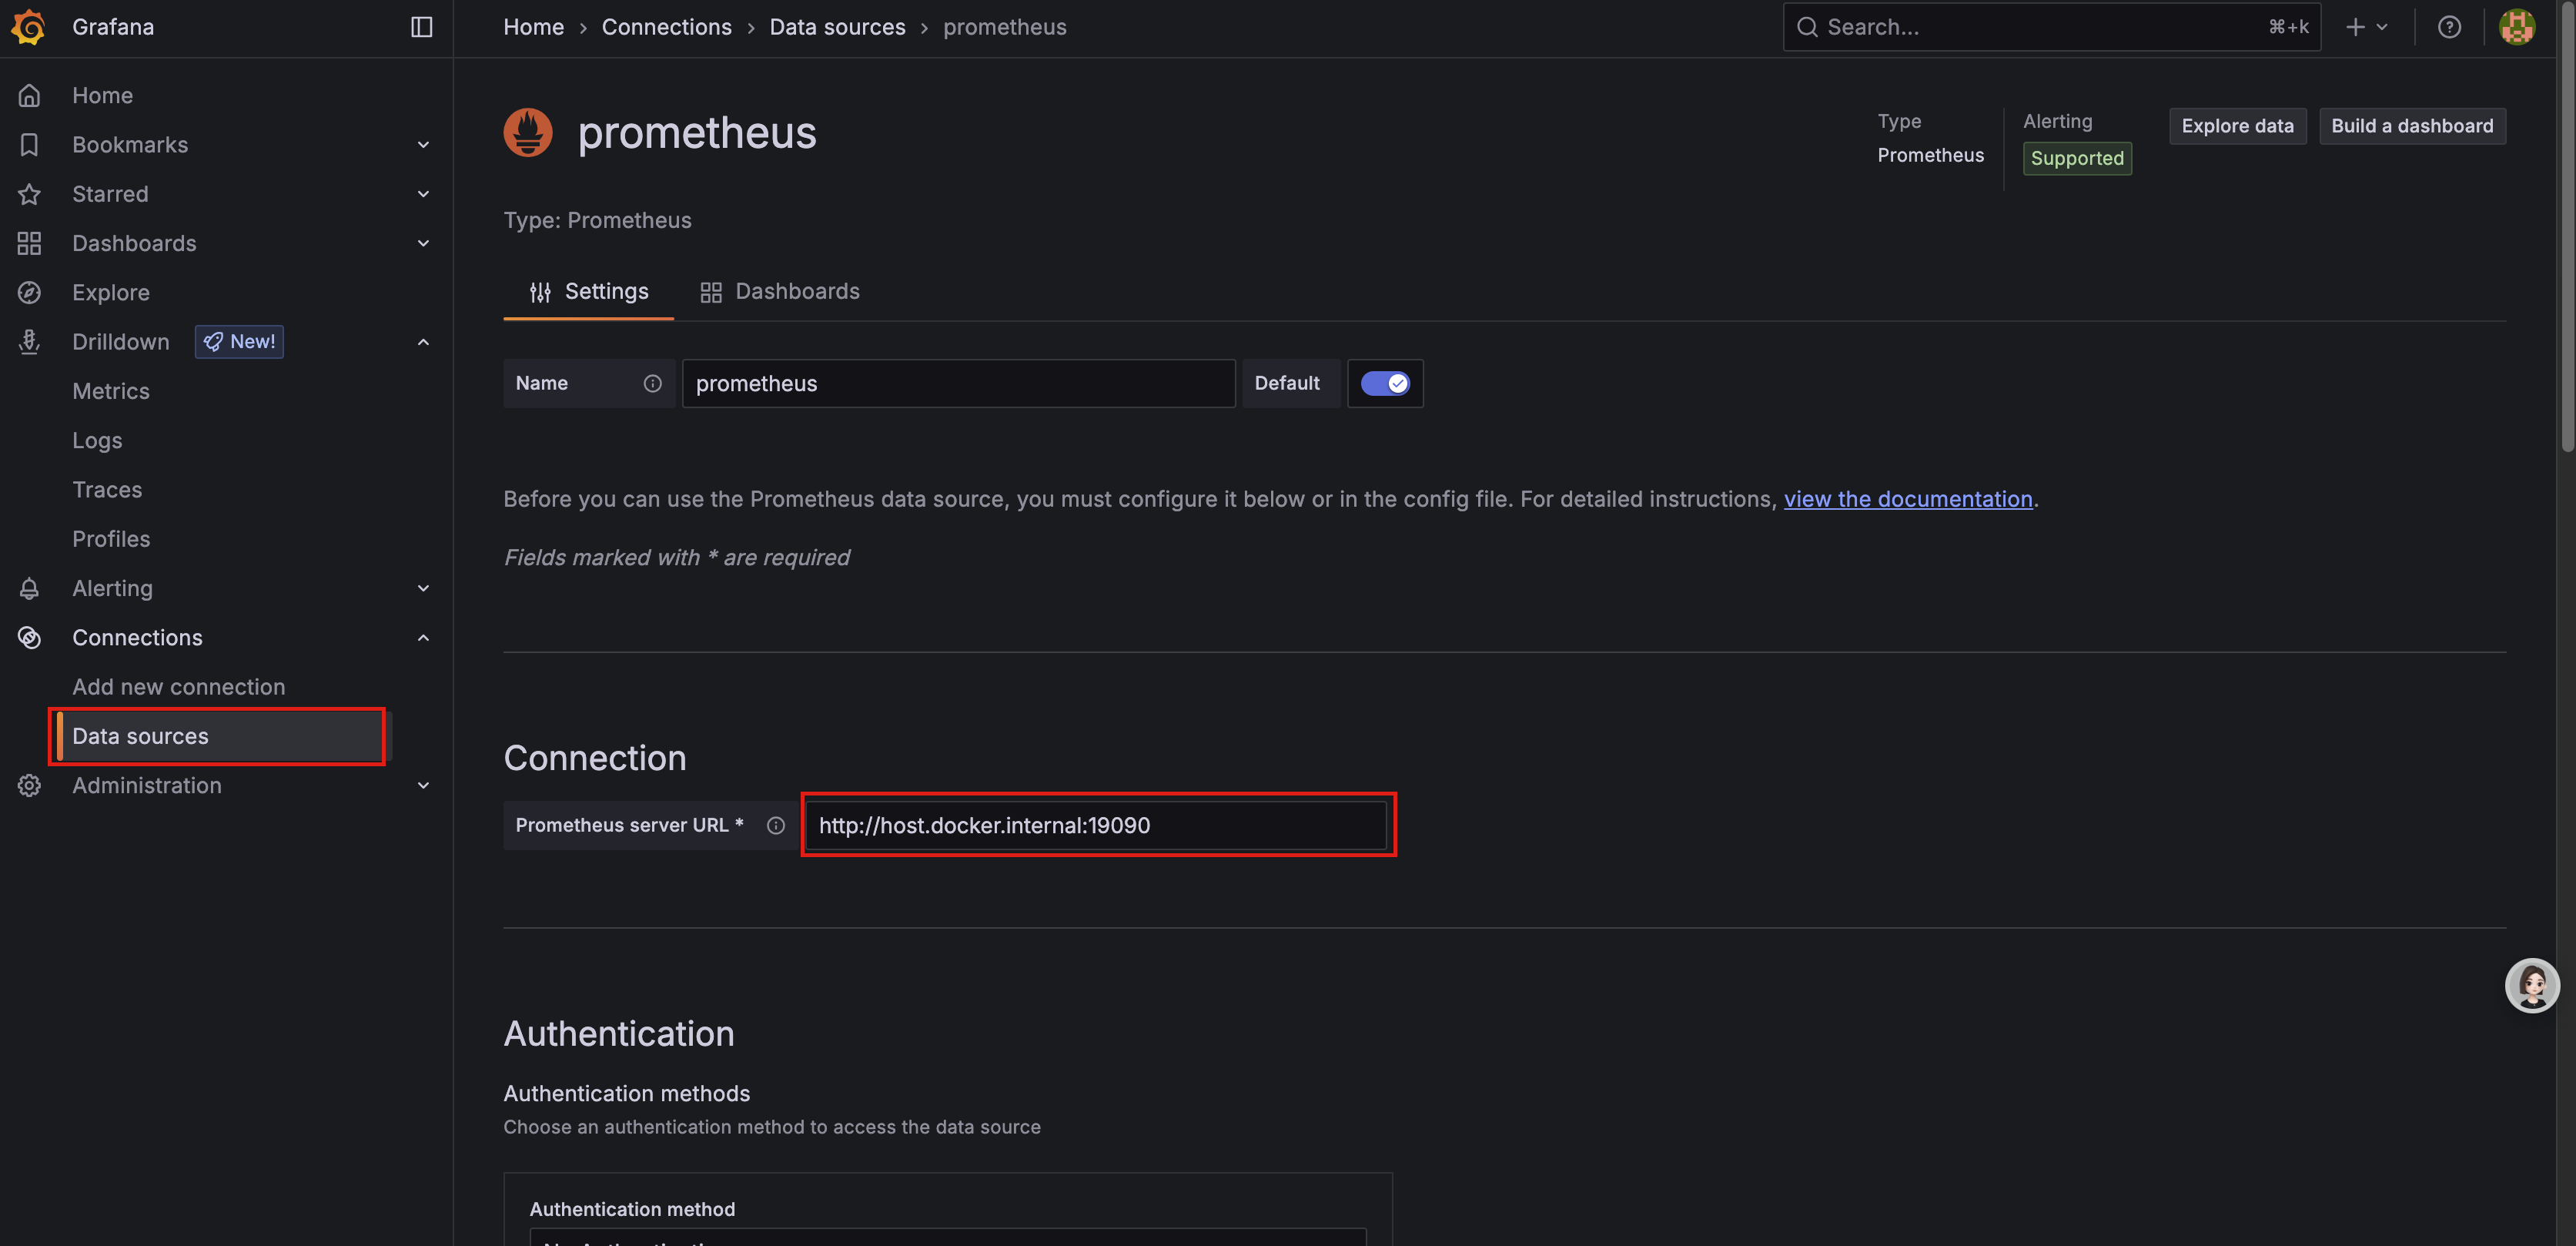Image resolution: width=2576 pixels, height=1246 pixels.
Task: Expand the Alerting section chevron
Action: (423, 588)
